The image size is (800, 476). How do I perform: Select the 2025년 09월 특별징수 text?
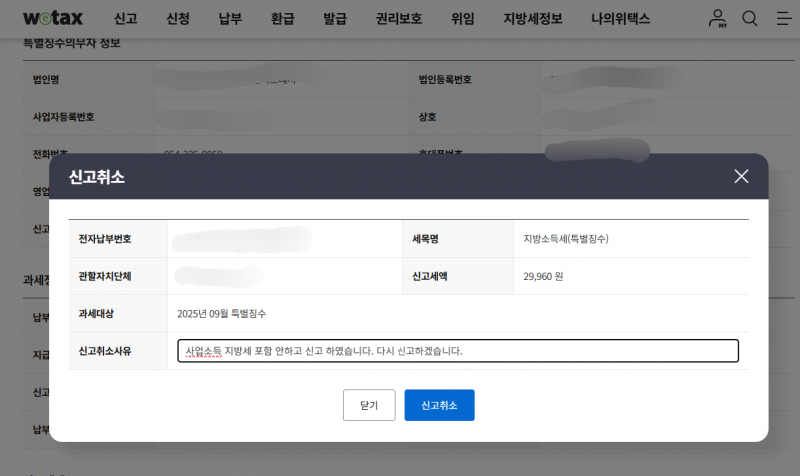(x=221, y=314)
